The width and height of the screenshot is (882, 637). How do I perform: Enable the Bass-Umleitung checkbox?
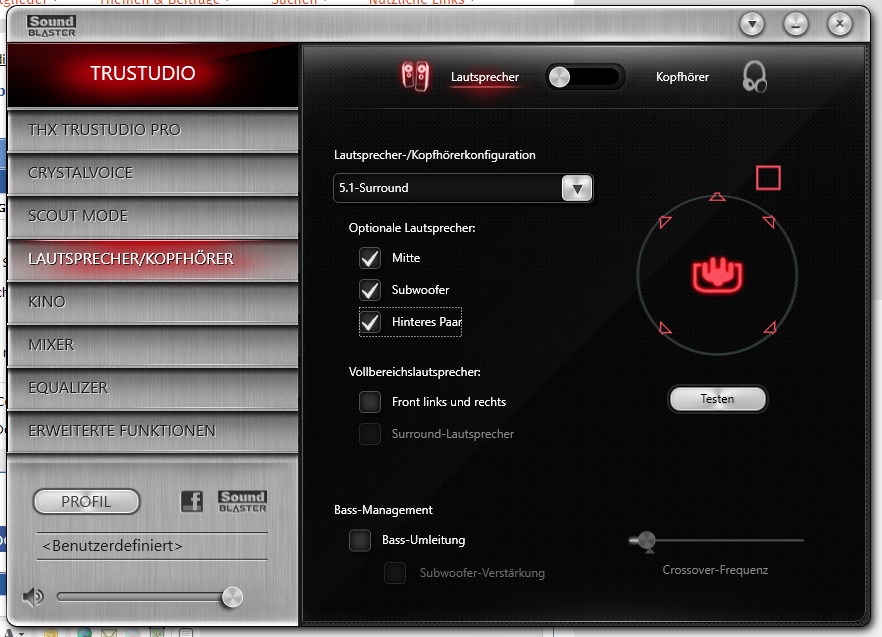coord(360,540)
